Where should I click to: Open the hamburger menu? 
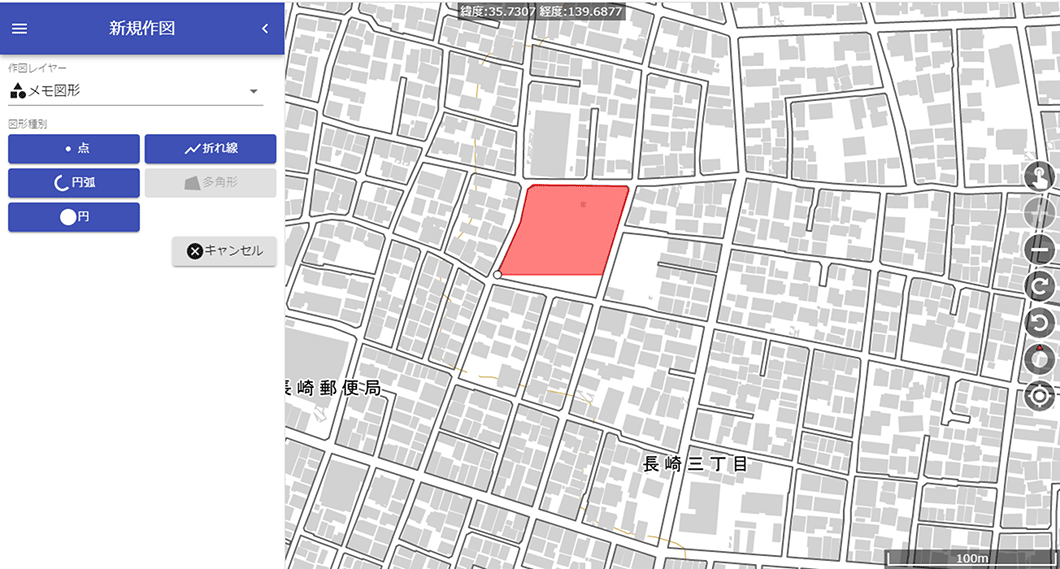(19, 28)
